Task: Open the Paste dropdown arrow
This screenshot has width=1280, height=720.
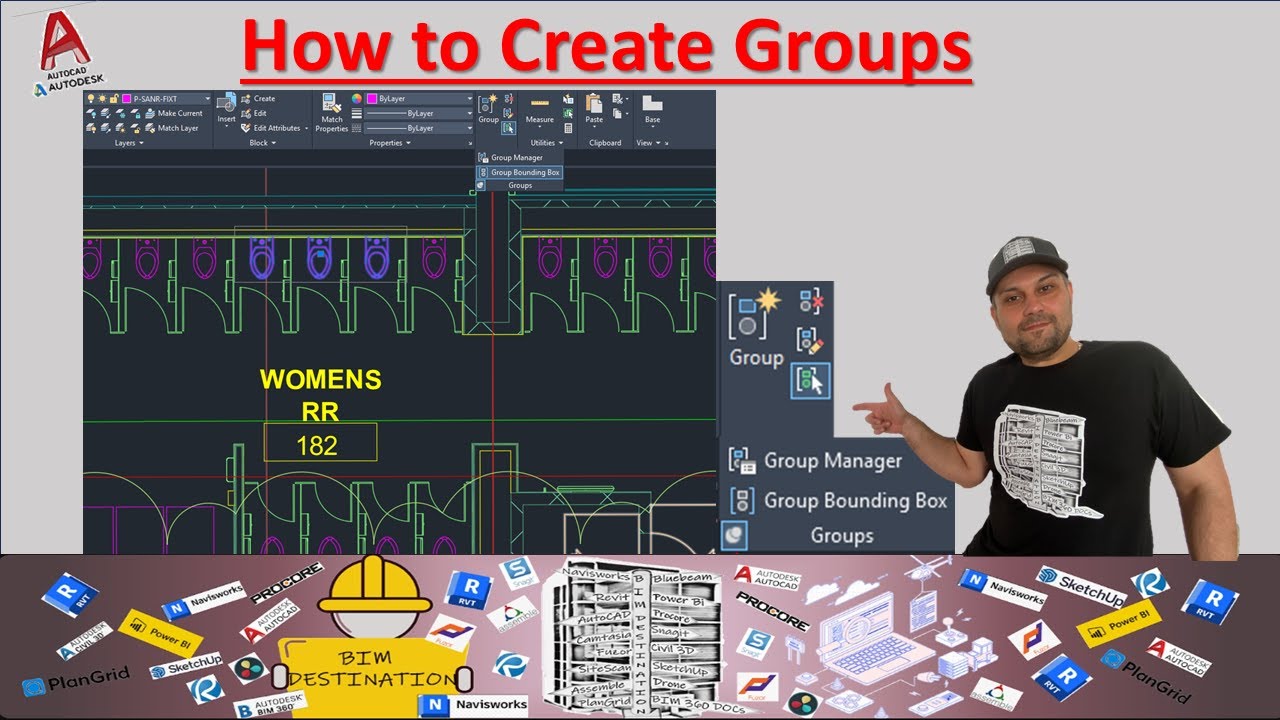Action: pyautogui.click(x=594, y=127)
